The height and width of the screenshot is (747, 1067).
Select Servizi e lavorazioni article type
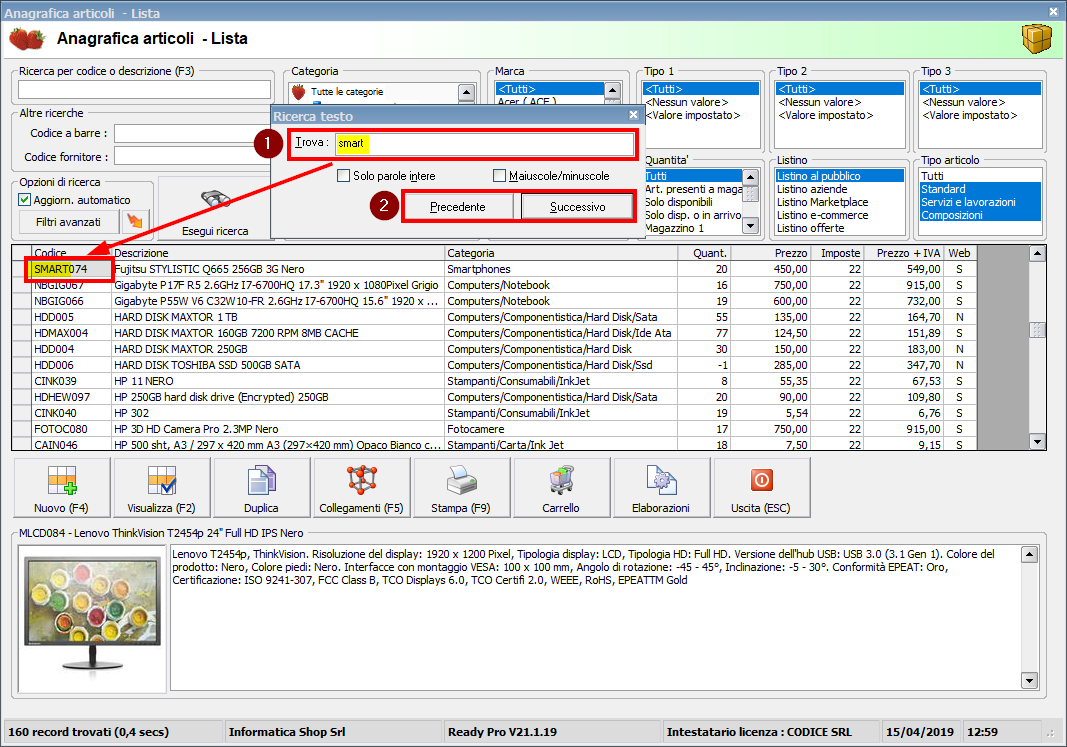[x=980, y=202]
